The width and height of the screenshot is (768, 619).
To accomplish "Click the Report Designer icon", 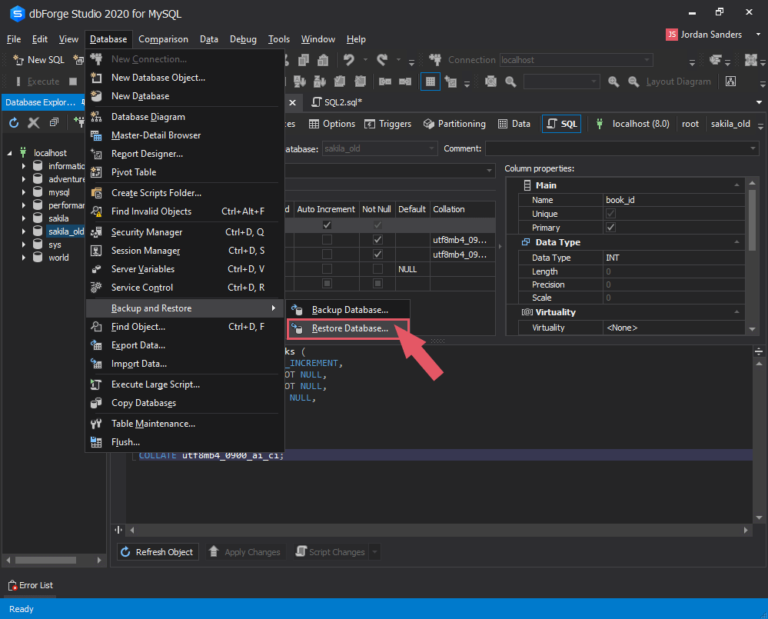I will [x=96, y=154].
